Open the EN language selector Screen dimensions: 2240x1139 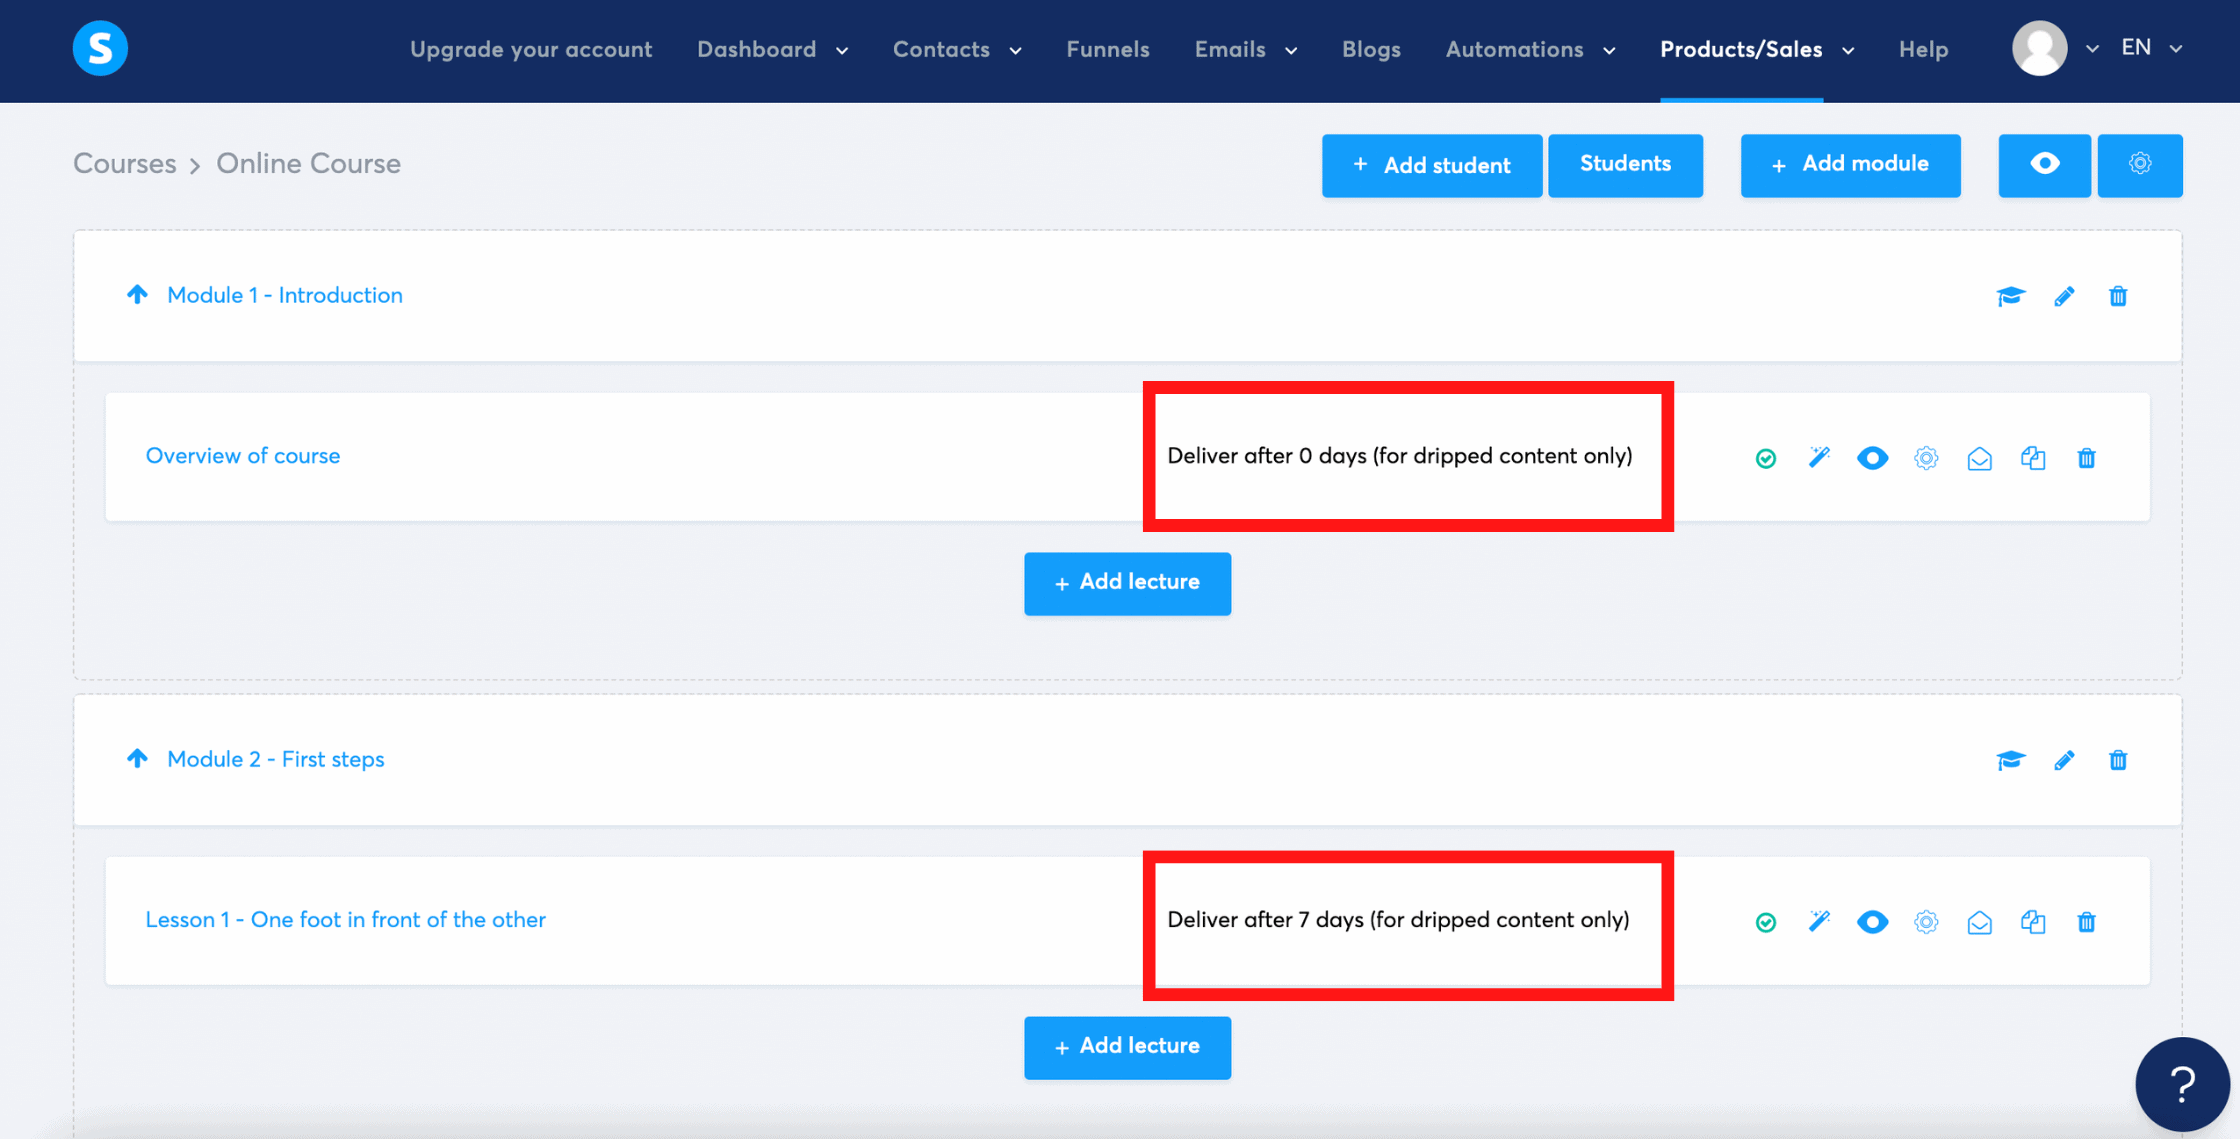click(2150, 47)
